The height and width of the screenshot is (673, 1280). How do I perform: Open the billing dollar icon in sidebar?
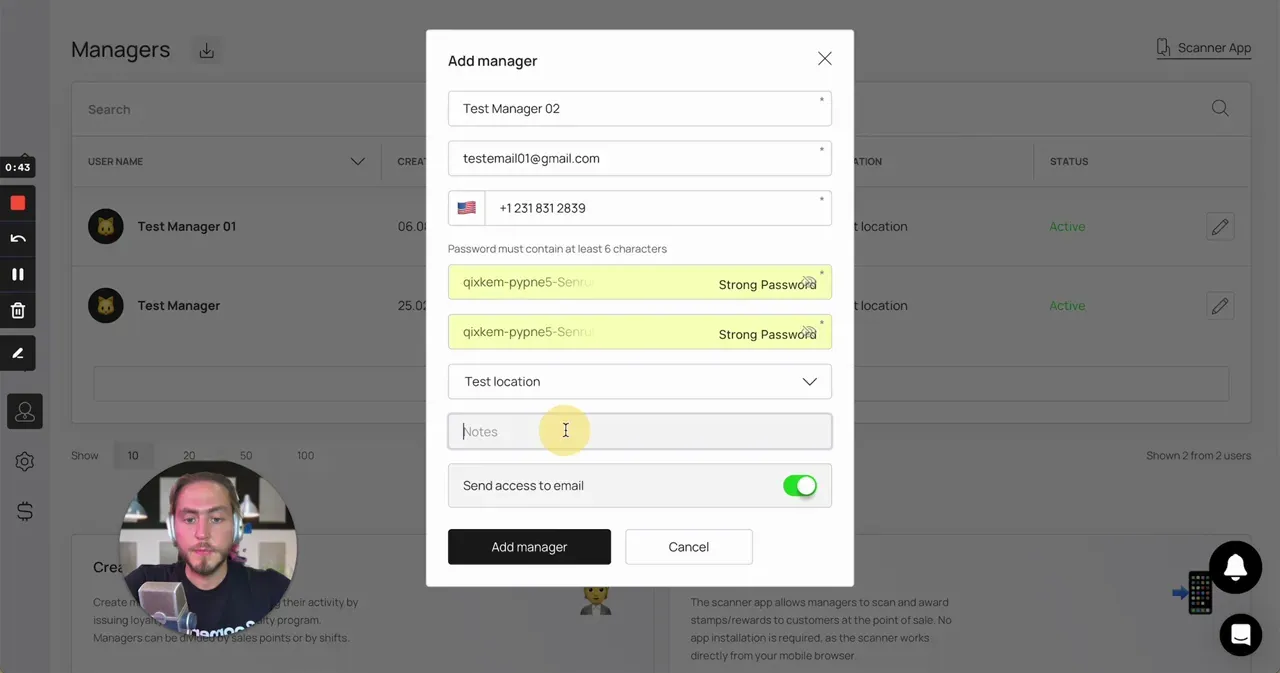point(25,511)
